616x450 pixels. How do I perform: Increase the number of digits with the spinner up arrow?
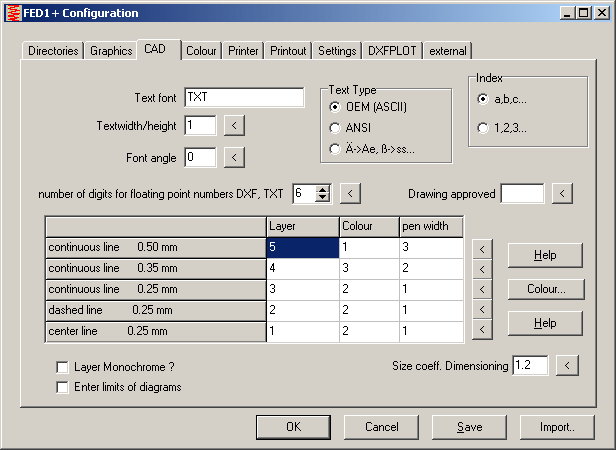click(322, 189)
